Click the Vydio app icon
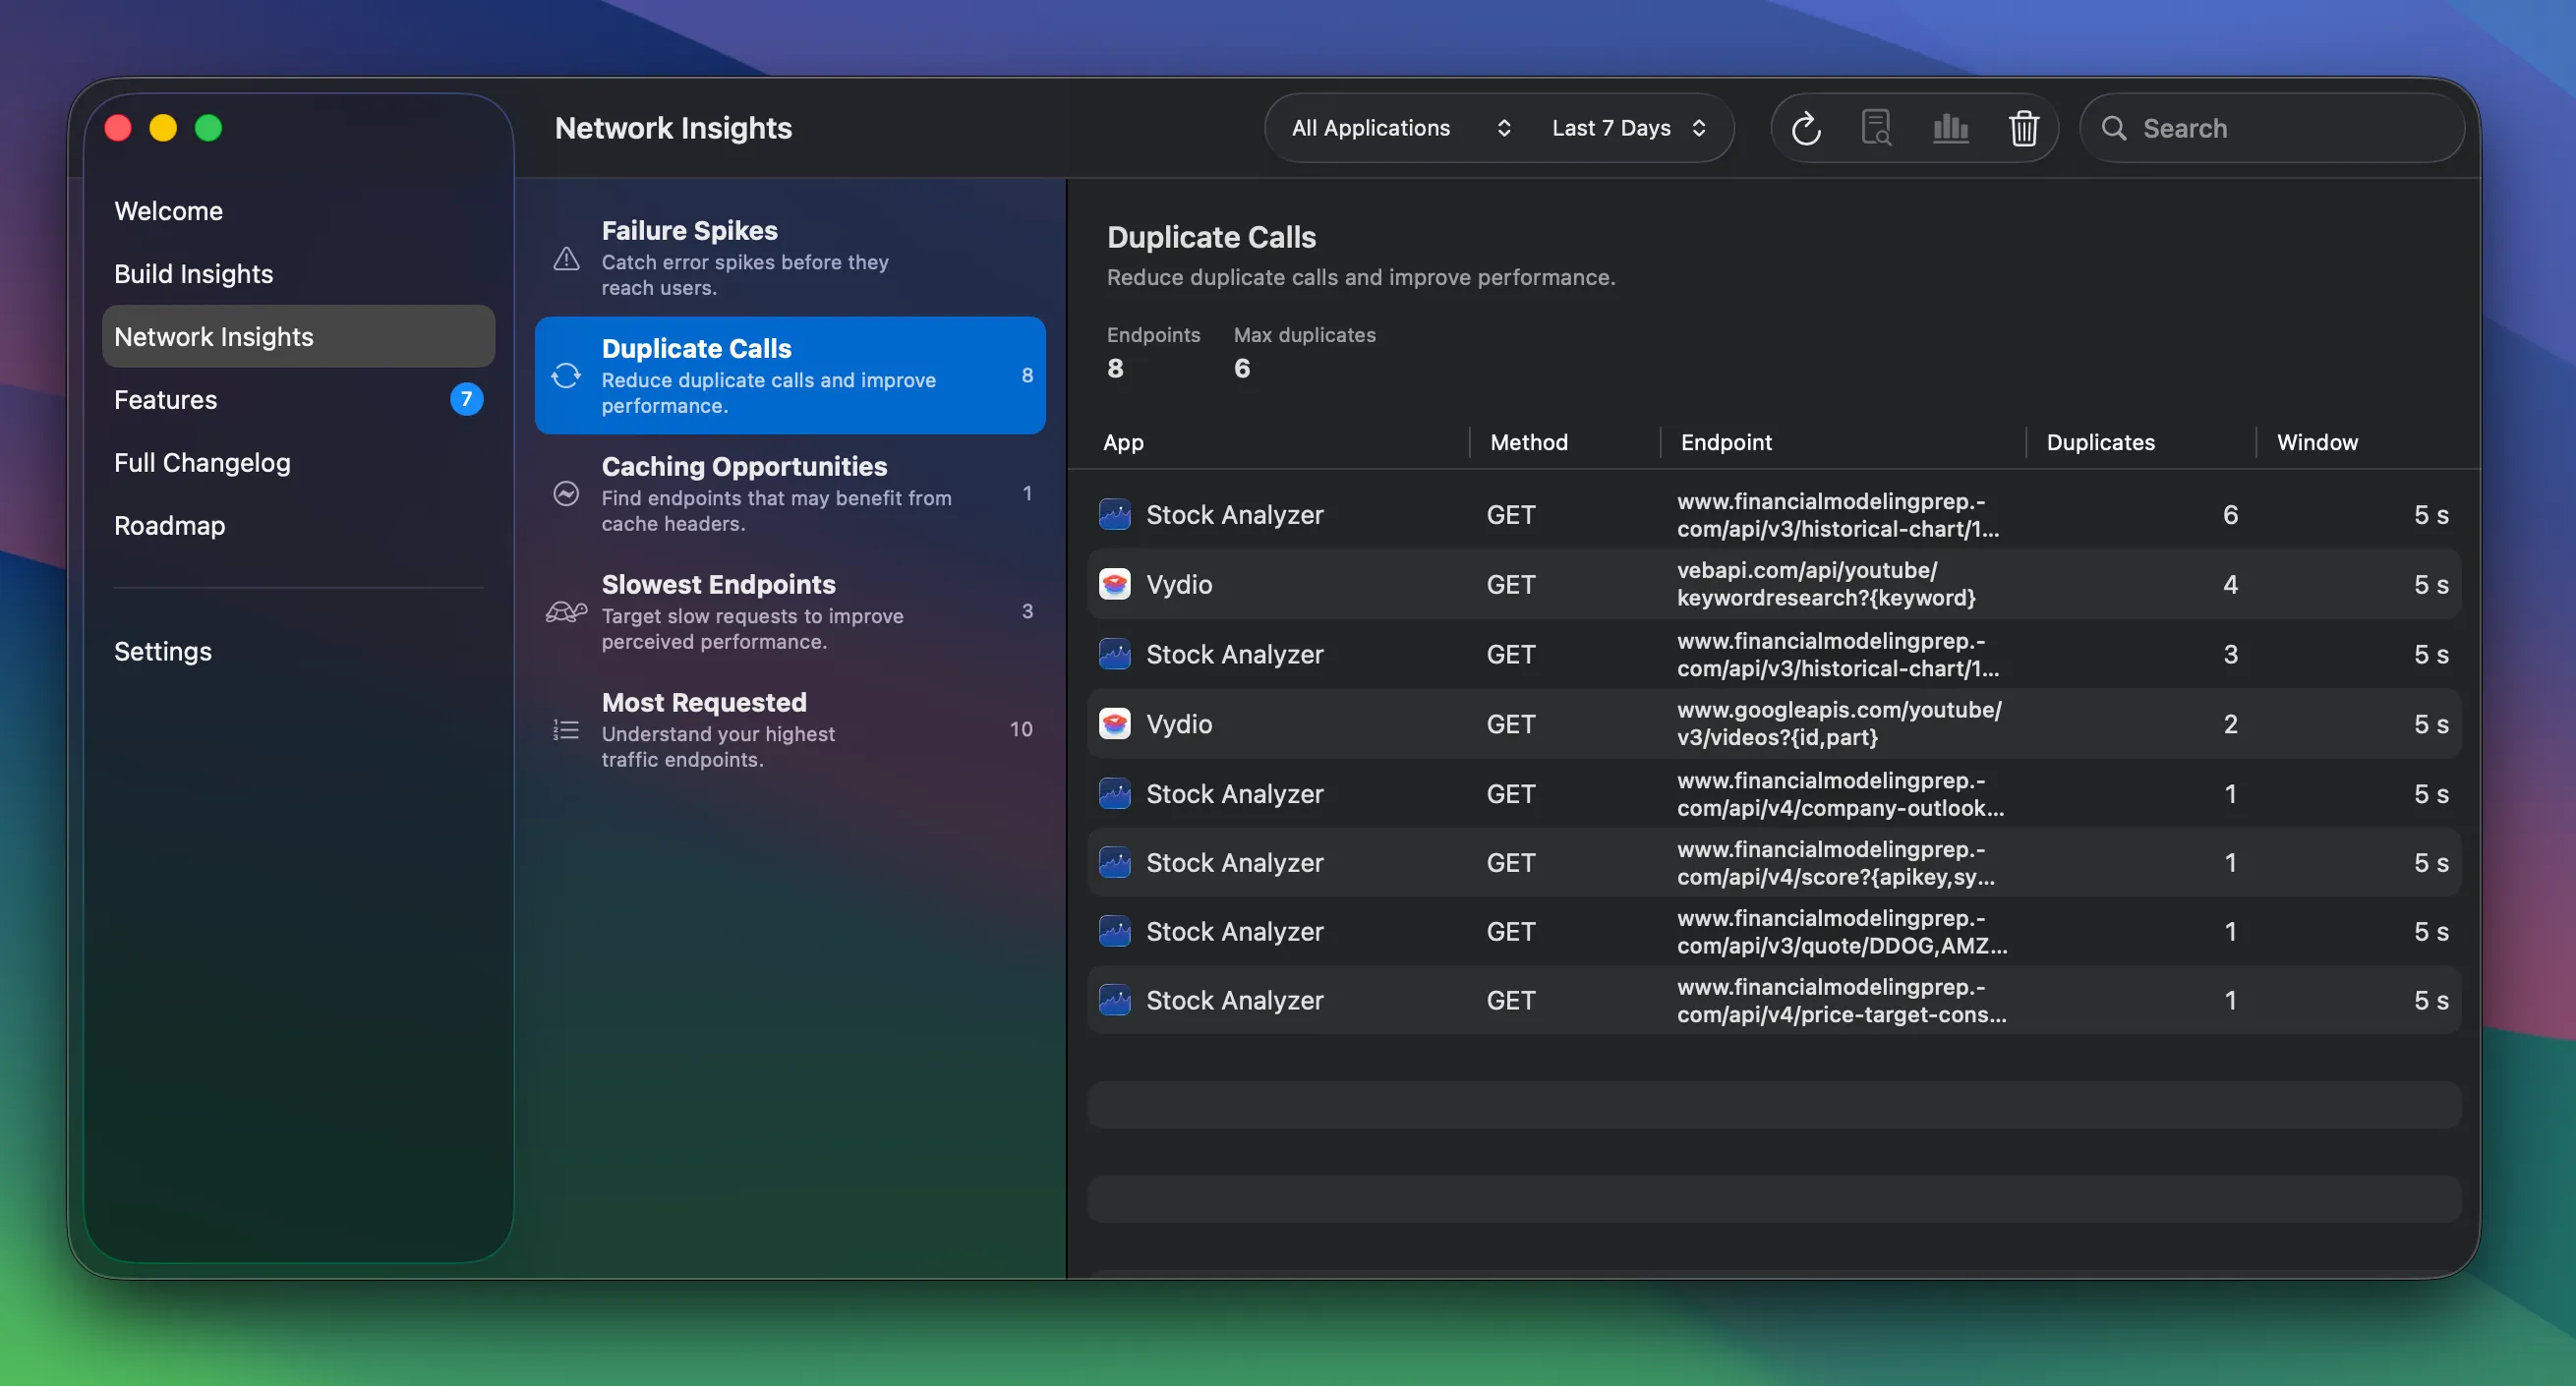 click(x=1115, y=584)
